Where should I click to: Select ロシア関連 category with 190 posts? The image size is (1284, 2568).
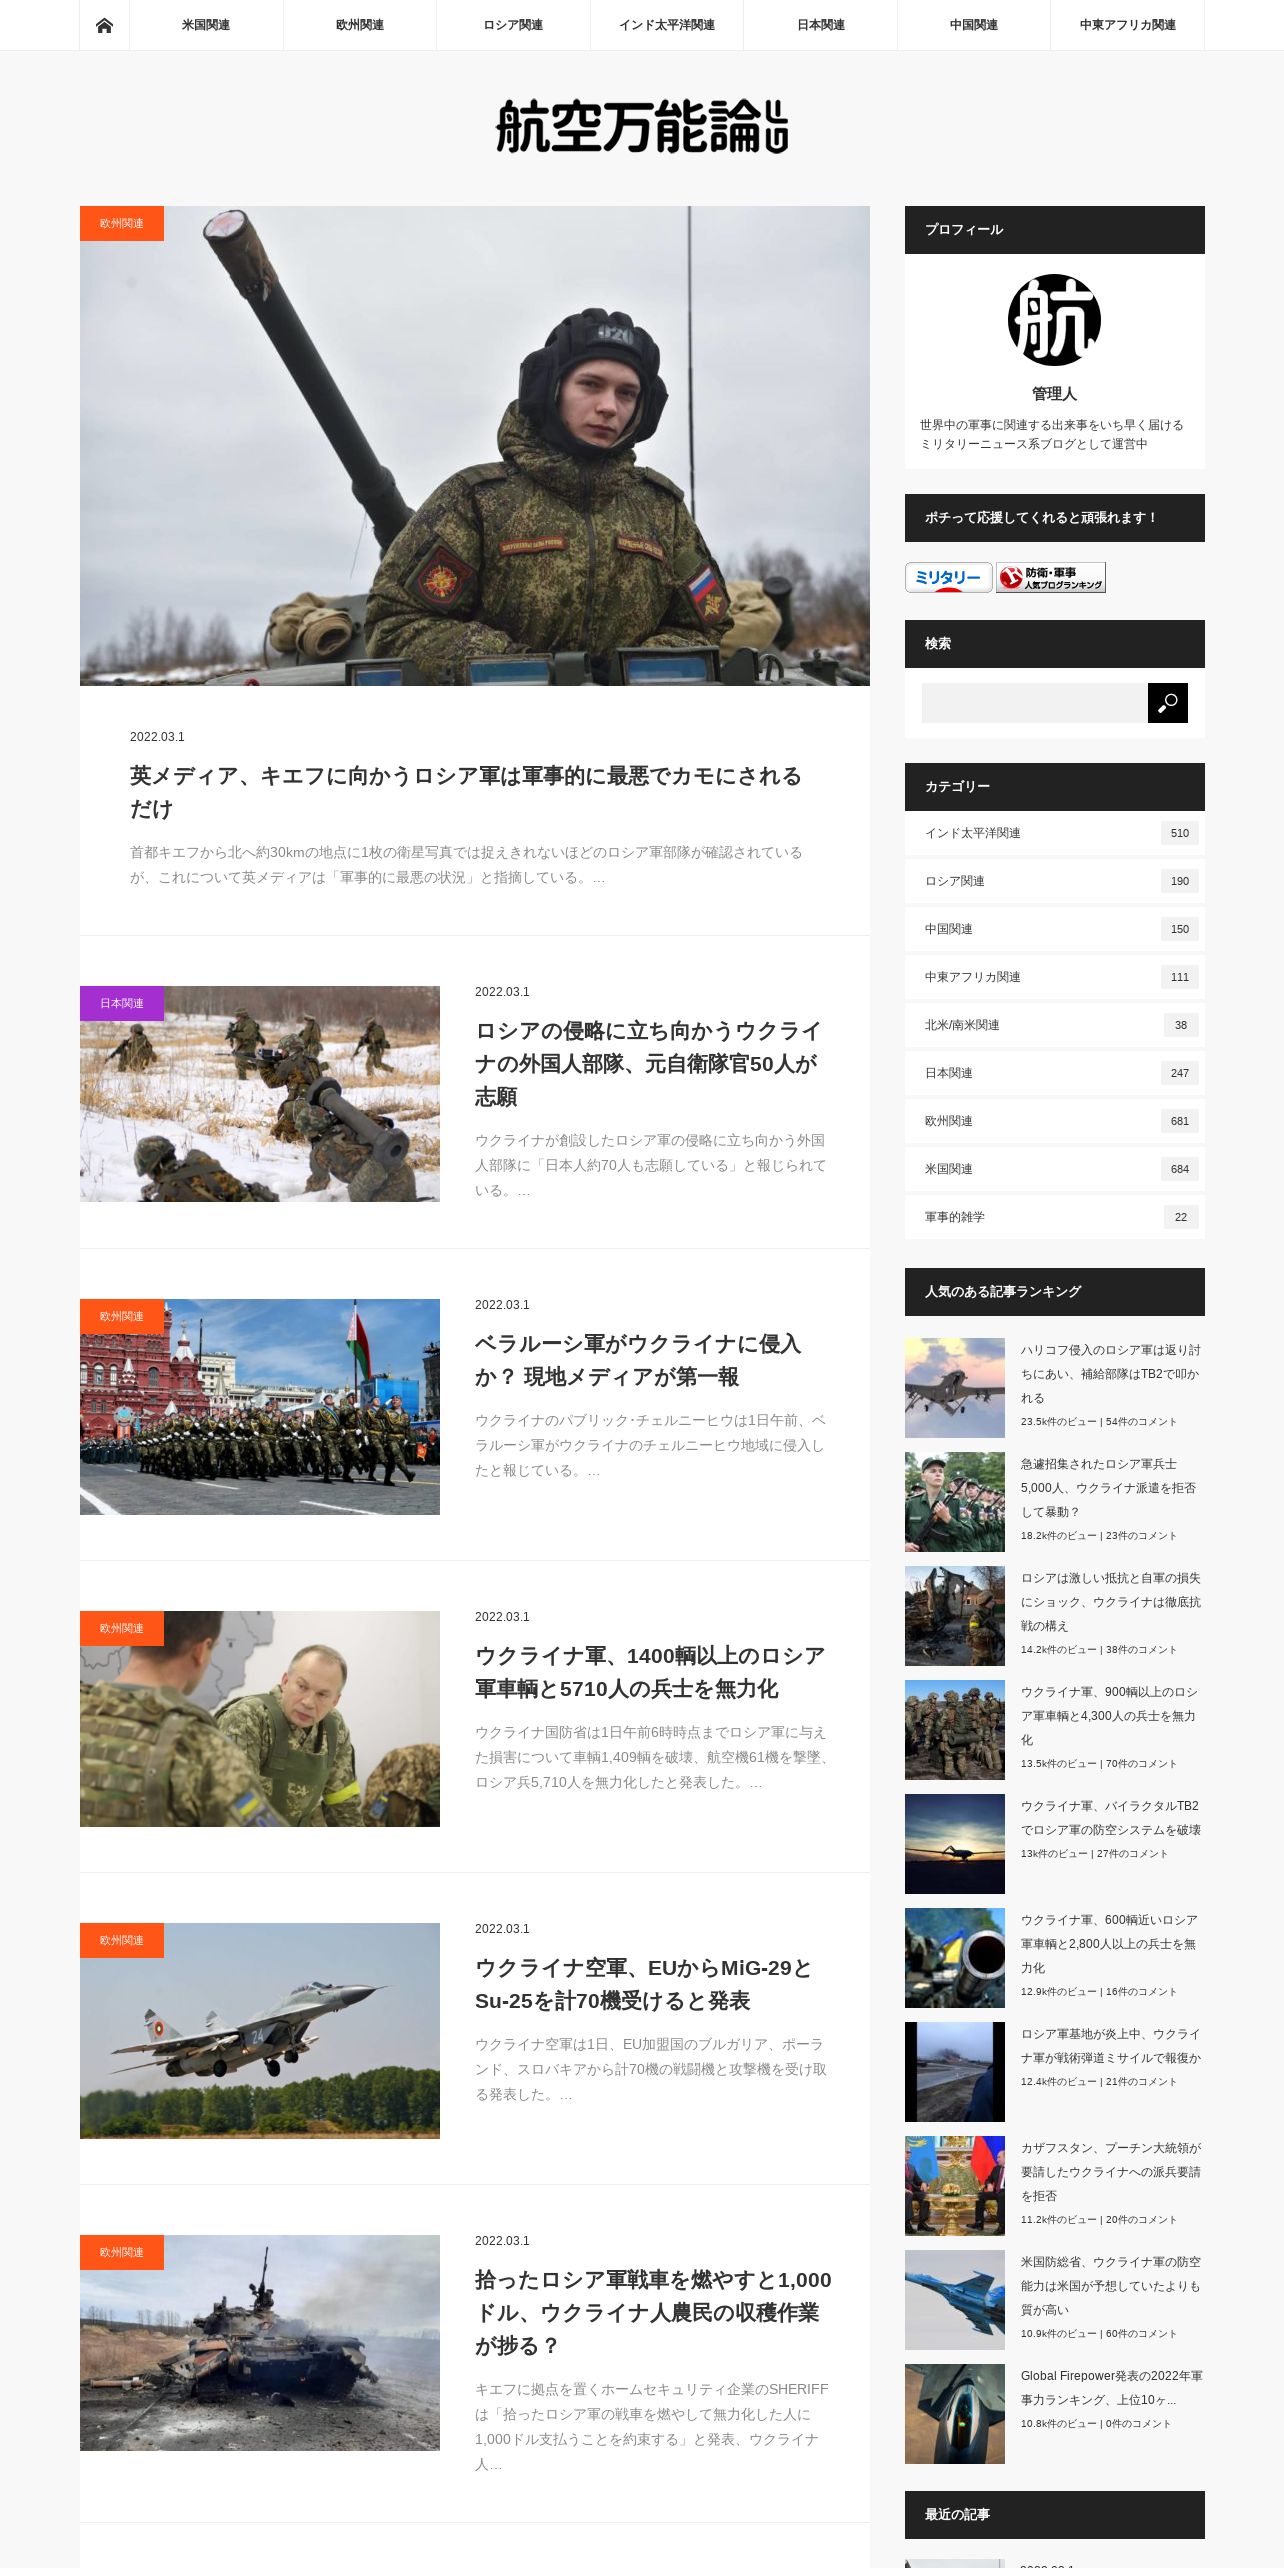1054,881
